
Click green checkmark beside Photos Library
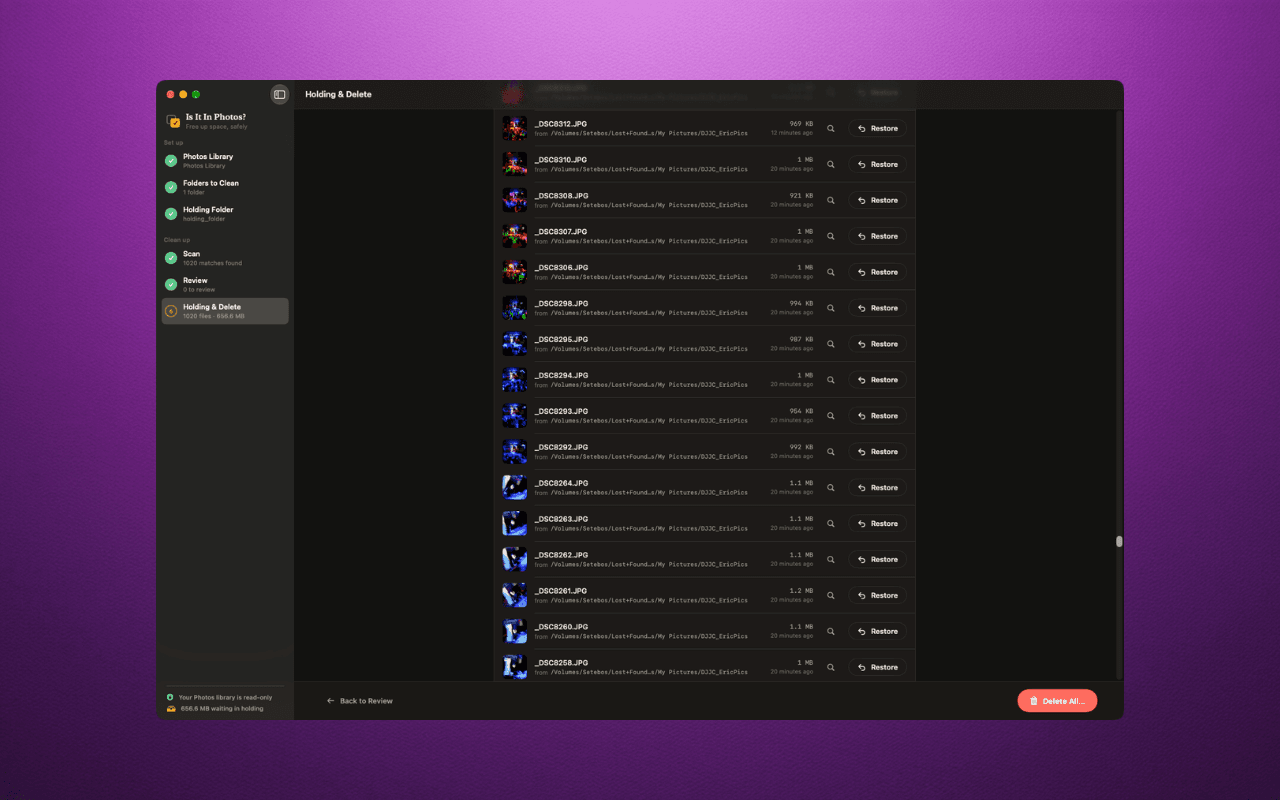[x=171, y=160]
